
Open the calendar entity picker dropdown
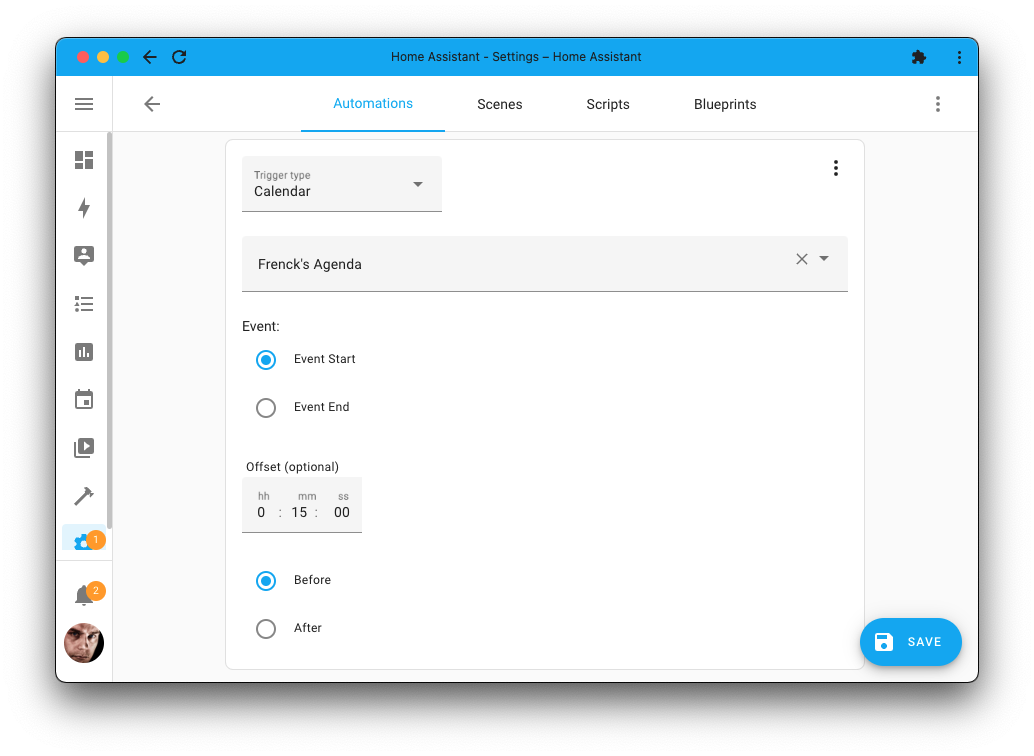pos(823,258)
